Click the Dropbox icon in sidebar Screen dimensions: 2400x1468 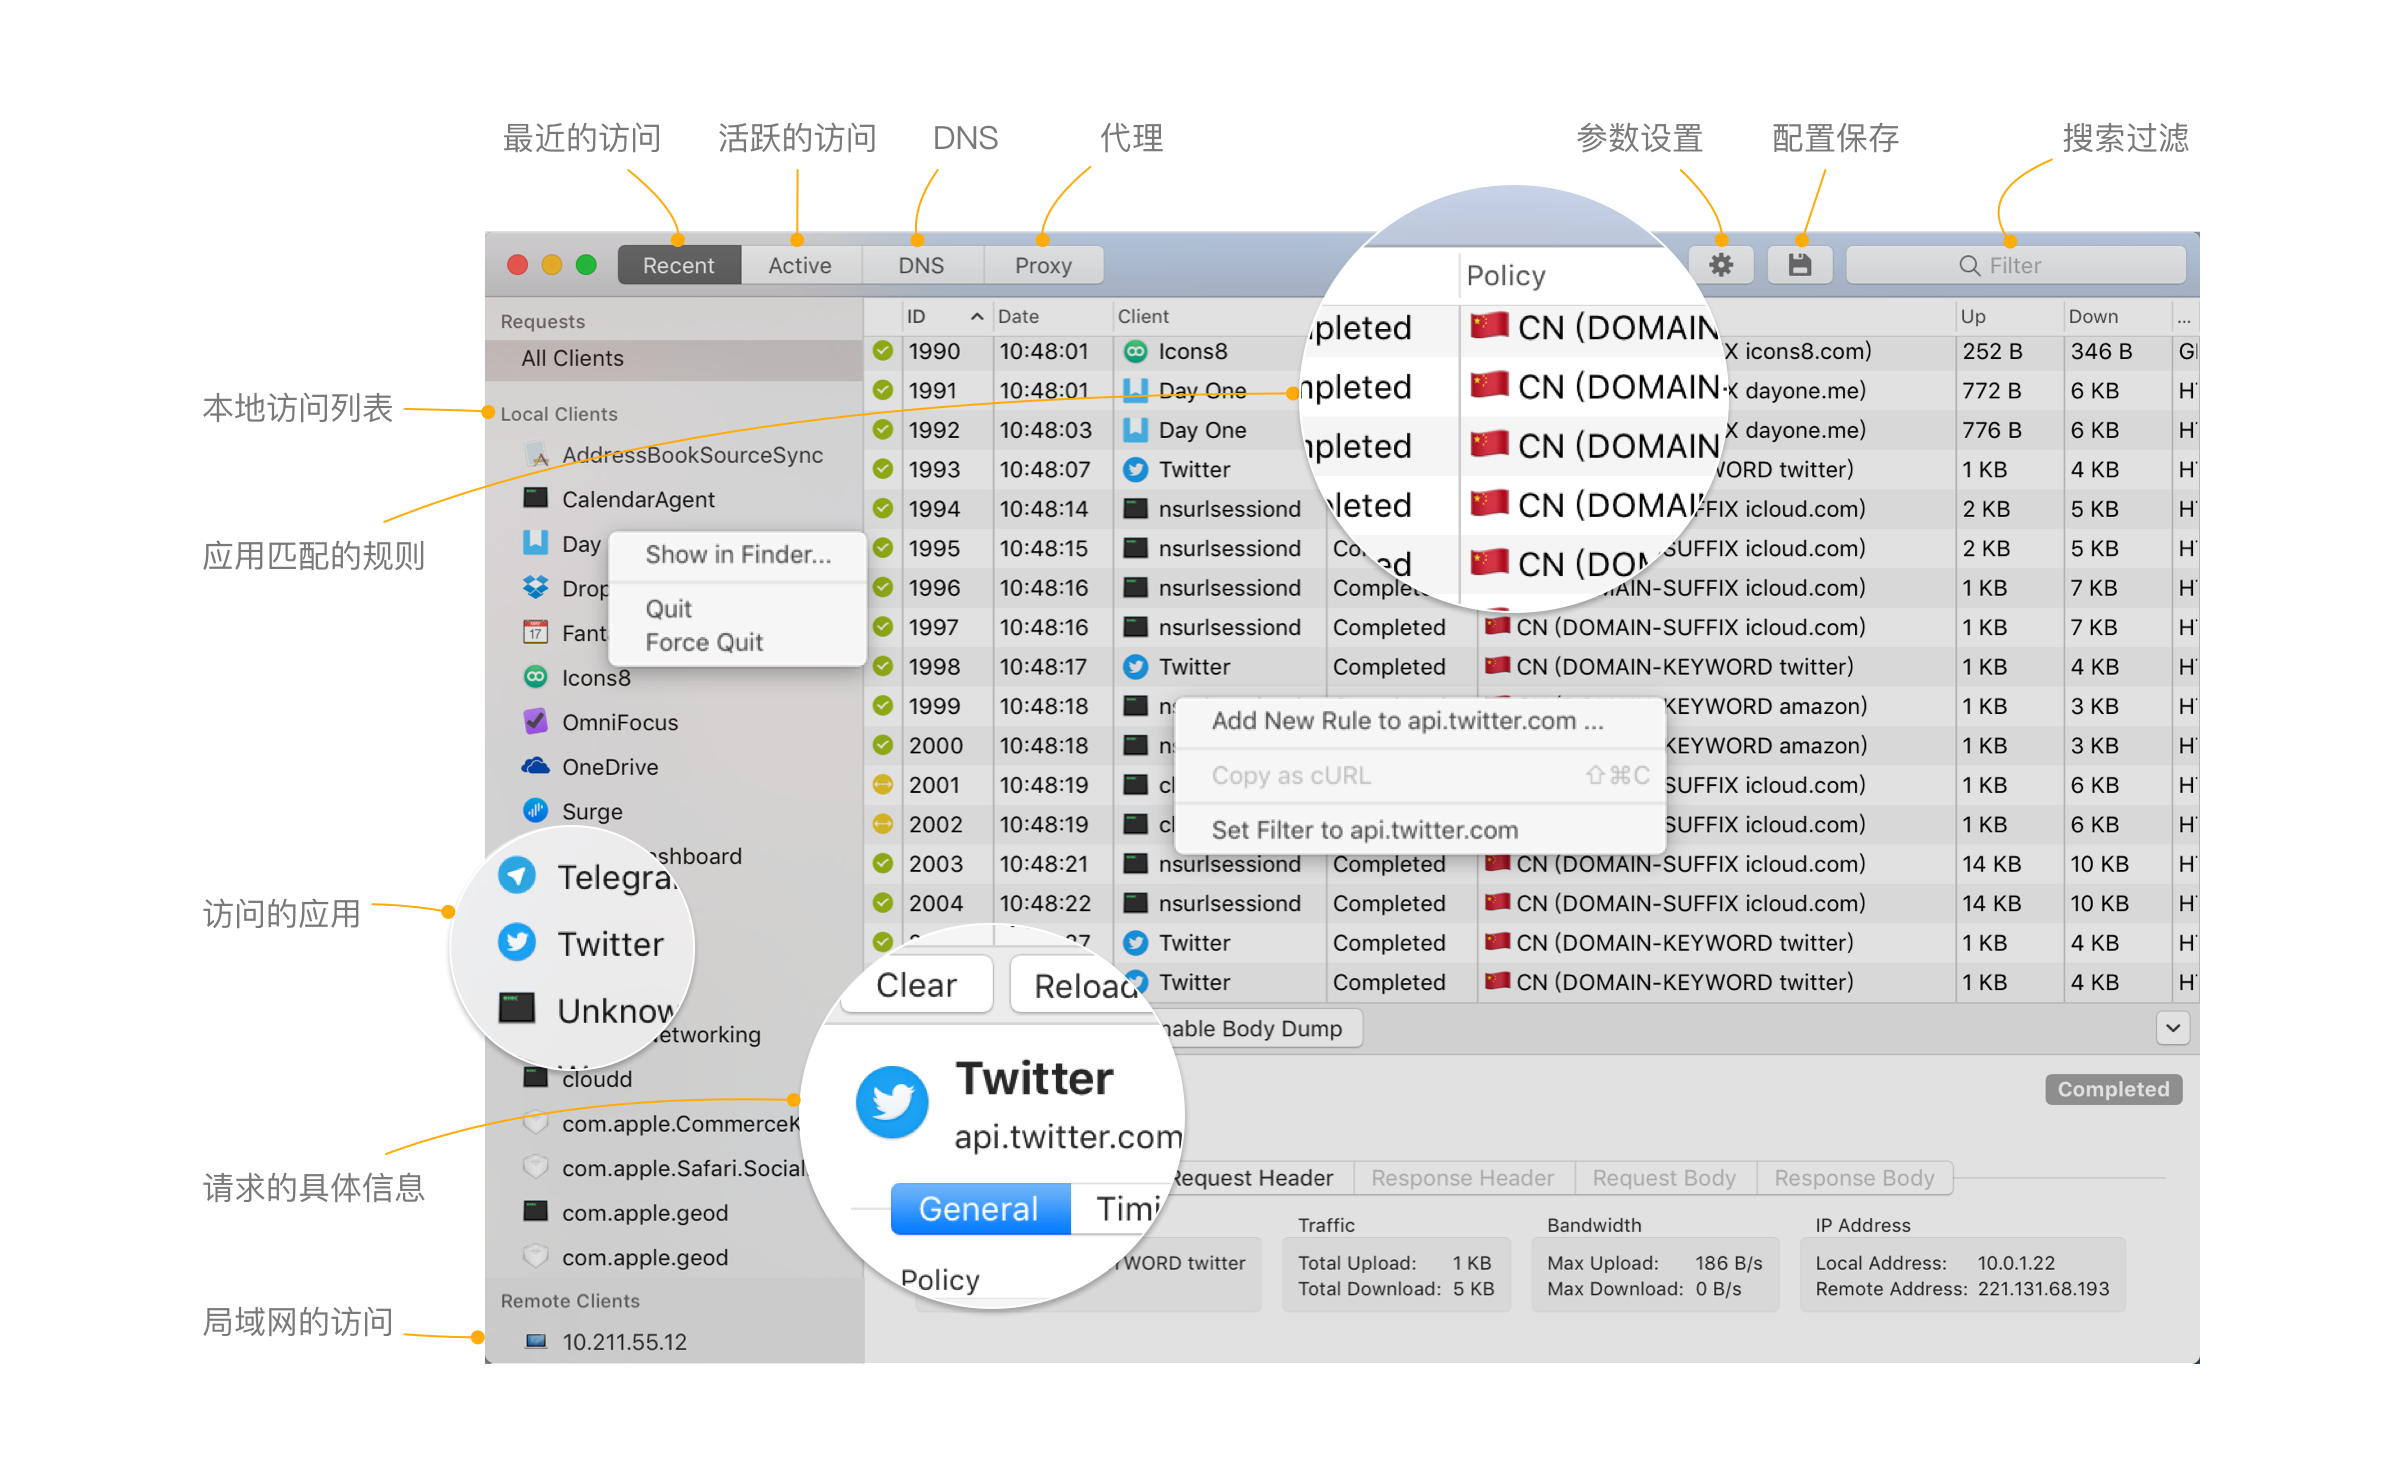tap(536, 588)
